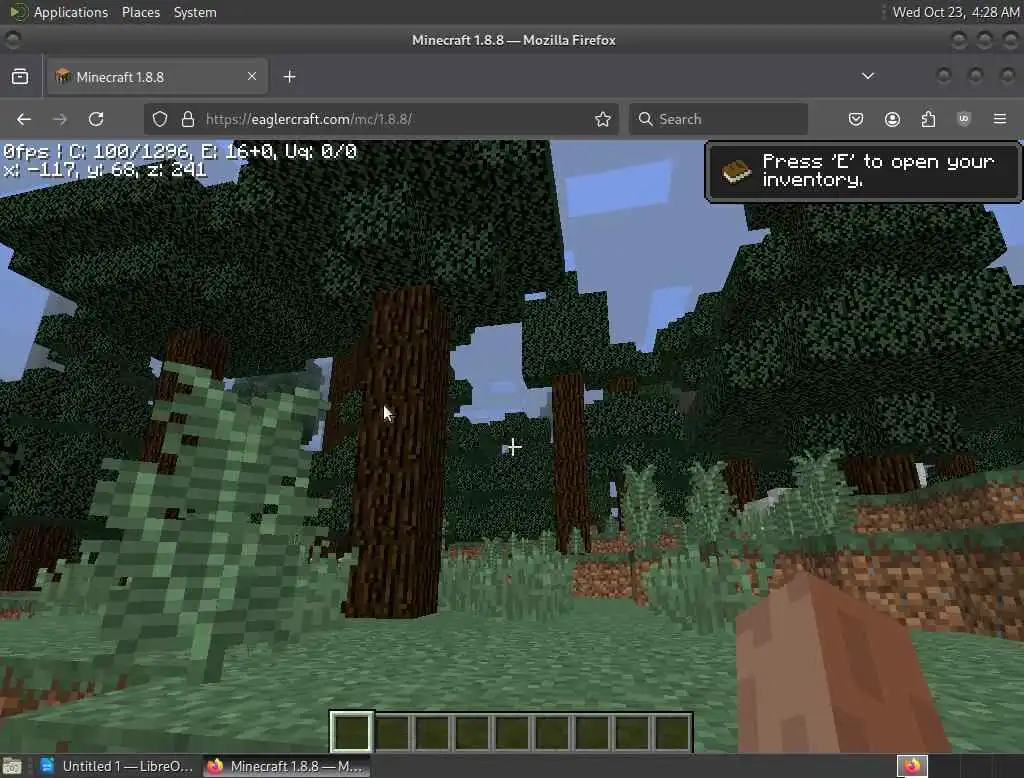Screen dimensions: 1024x778
Task: Expand the list all tabs chevron
Action: click(x=868, y=76)
